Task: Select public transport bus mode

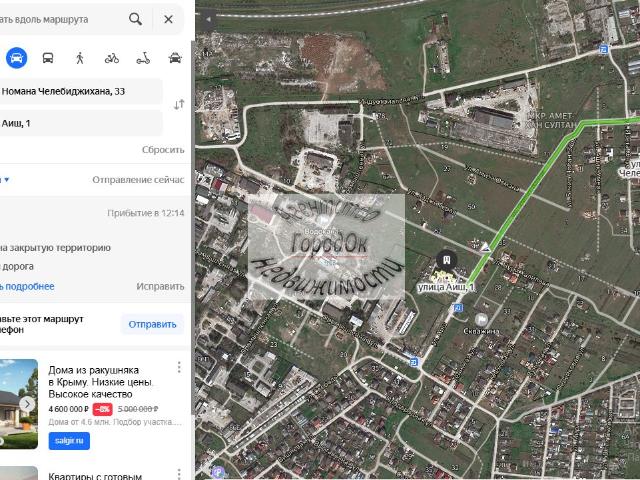Action: pyautogui.click(x=48, y=58)
